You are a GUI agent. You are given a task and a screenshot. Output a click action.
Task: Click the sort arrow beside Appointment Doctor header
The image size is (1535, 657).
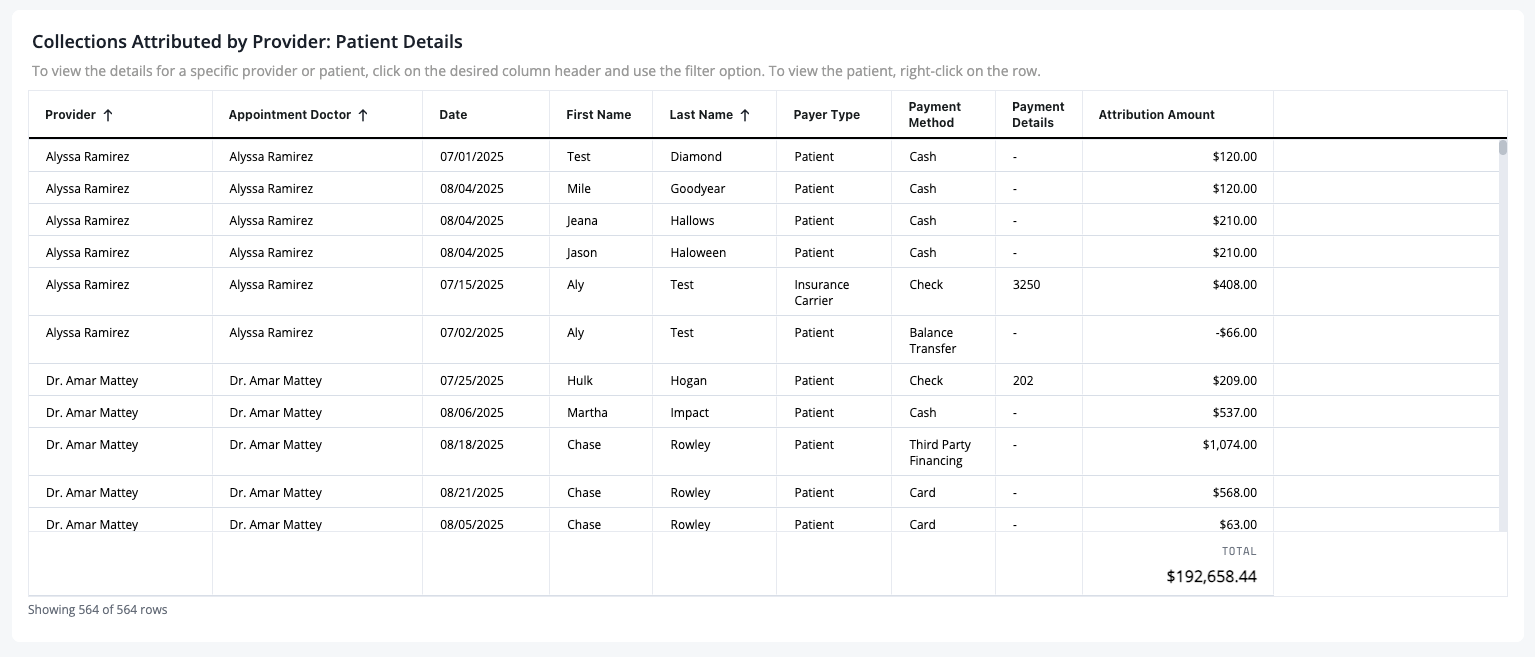click(x=363, y=115)
